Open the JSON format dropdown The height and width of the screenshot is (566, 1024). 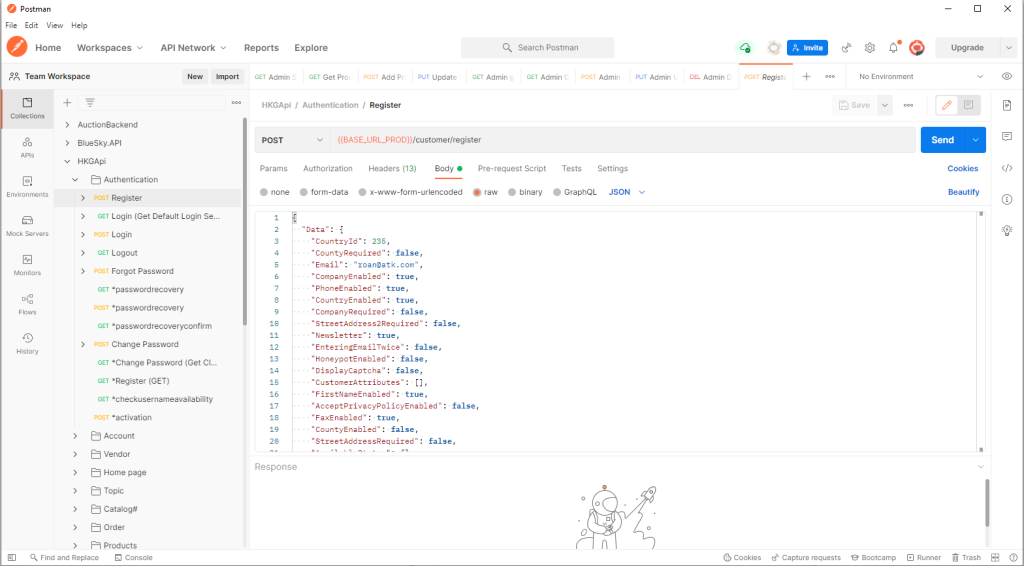click(626, 192)
